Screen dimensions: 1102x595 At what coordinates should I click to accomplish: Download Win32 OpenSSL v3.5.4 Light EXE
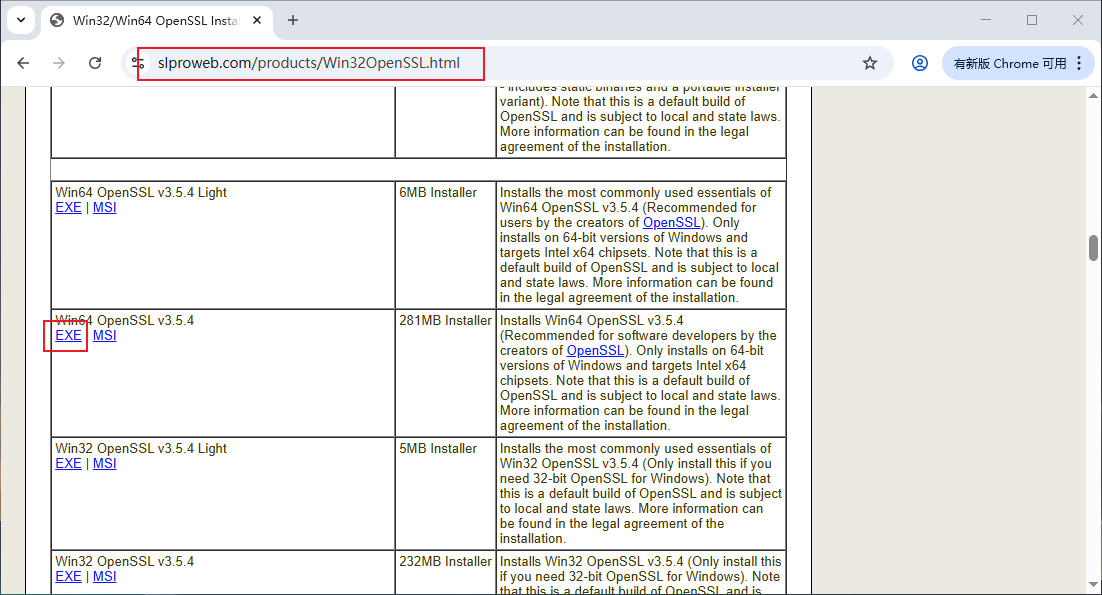click(x=68, y=464)
